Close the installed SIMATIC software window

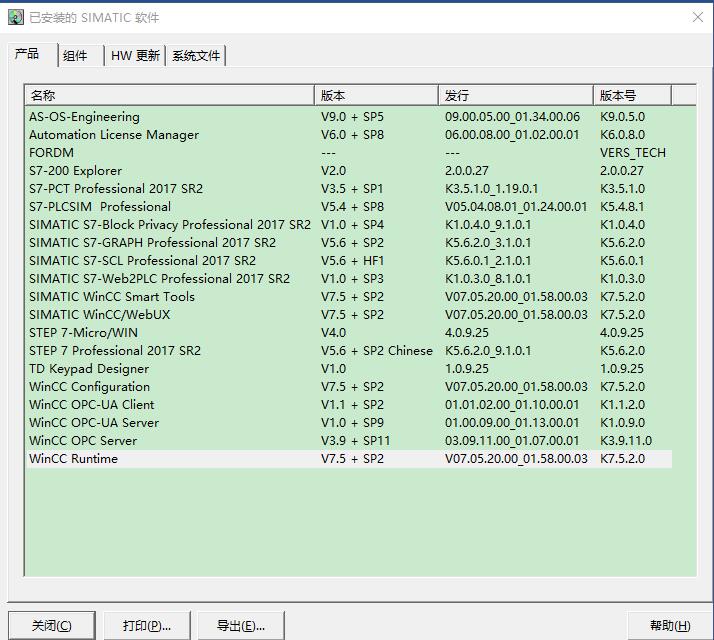click(698, 17)
